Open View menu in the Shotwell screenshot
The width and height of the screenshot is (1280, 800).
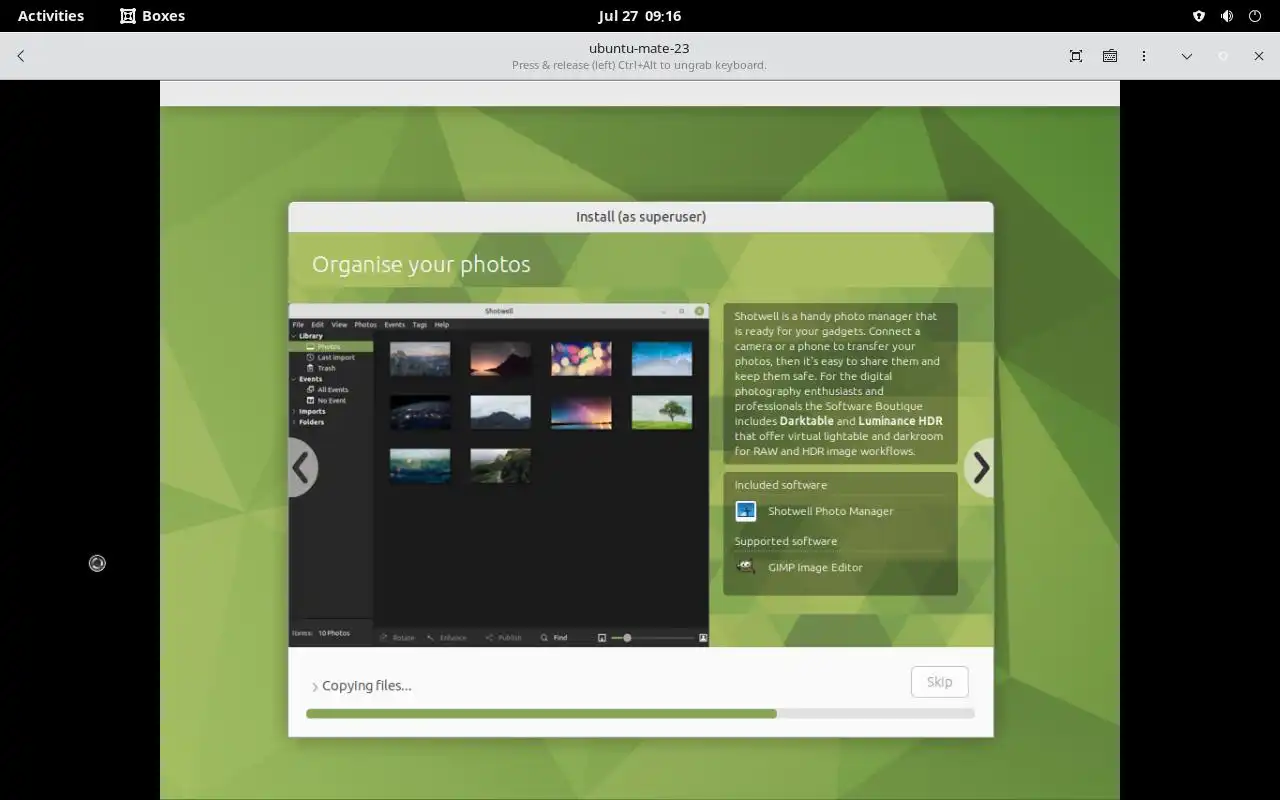coord(339,325)
